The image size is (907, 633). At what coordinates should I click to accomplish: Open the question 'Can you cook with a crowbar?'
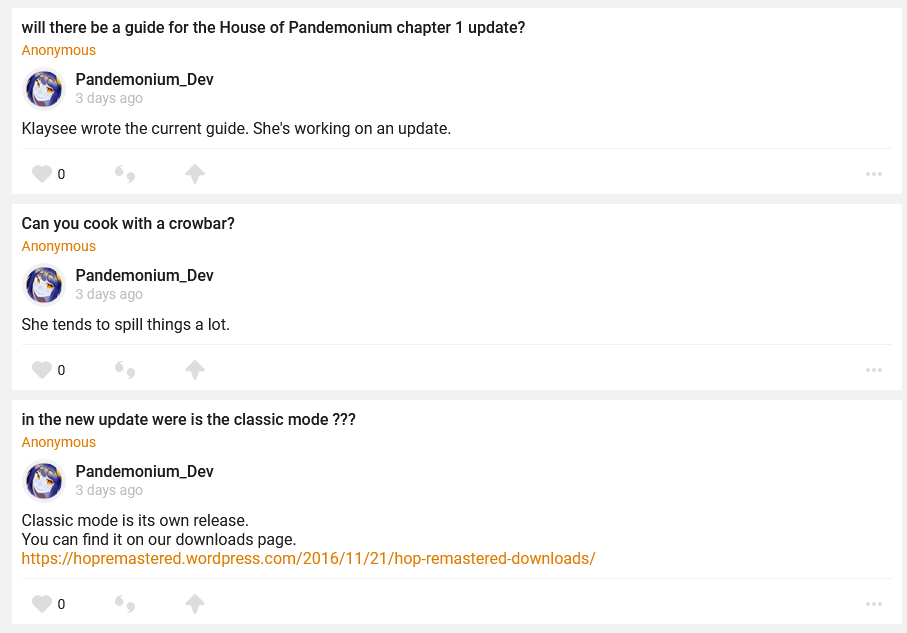tap(128, 224)
